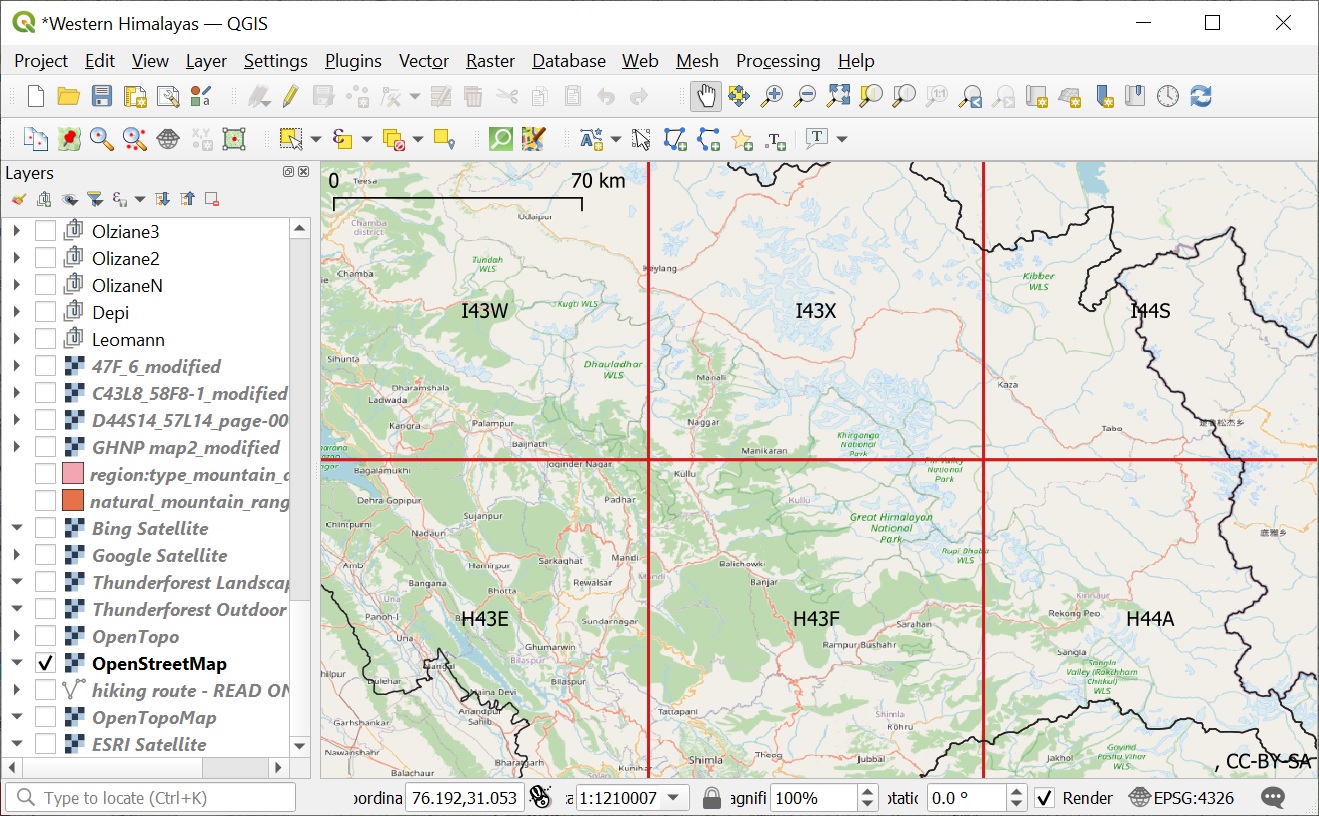Open the Vector menu

point(423,61)
